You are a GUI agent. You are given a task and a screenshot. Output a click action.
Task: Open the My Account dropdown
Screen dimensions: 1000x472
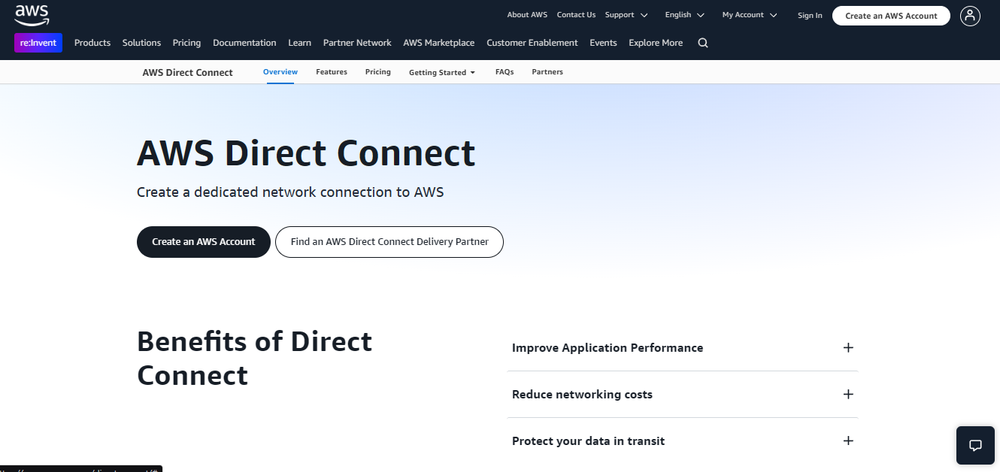click(749, 15)
